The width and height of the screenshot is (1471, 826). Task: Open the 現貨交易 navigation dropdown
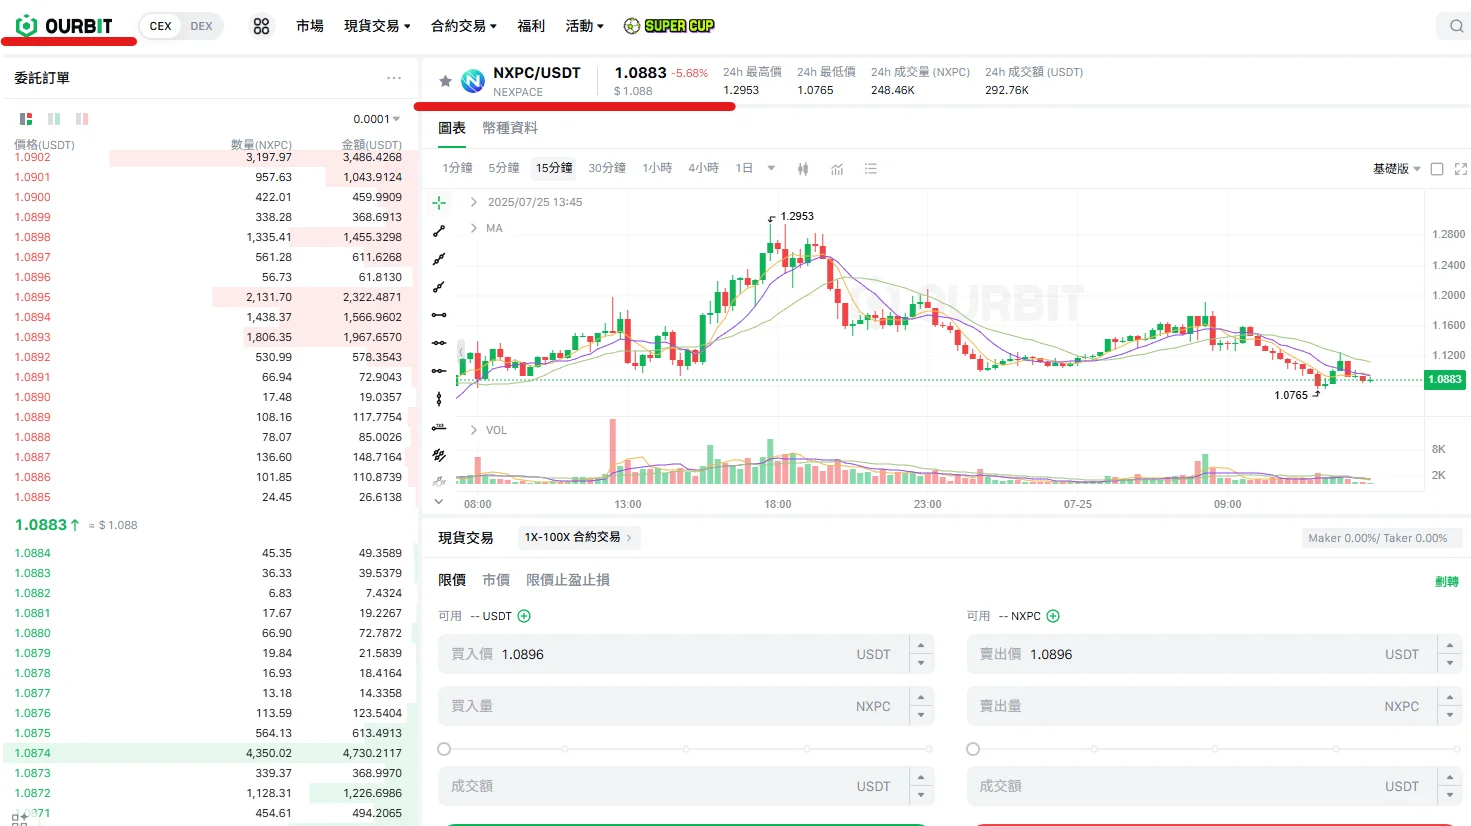[x=377, y=26]
